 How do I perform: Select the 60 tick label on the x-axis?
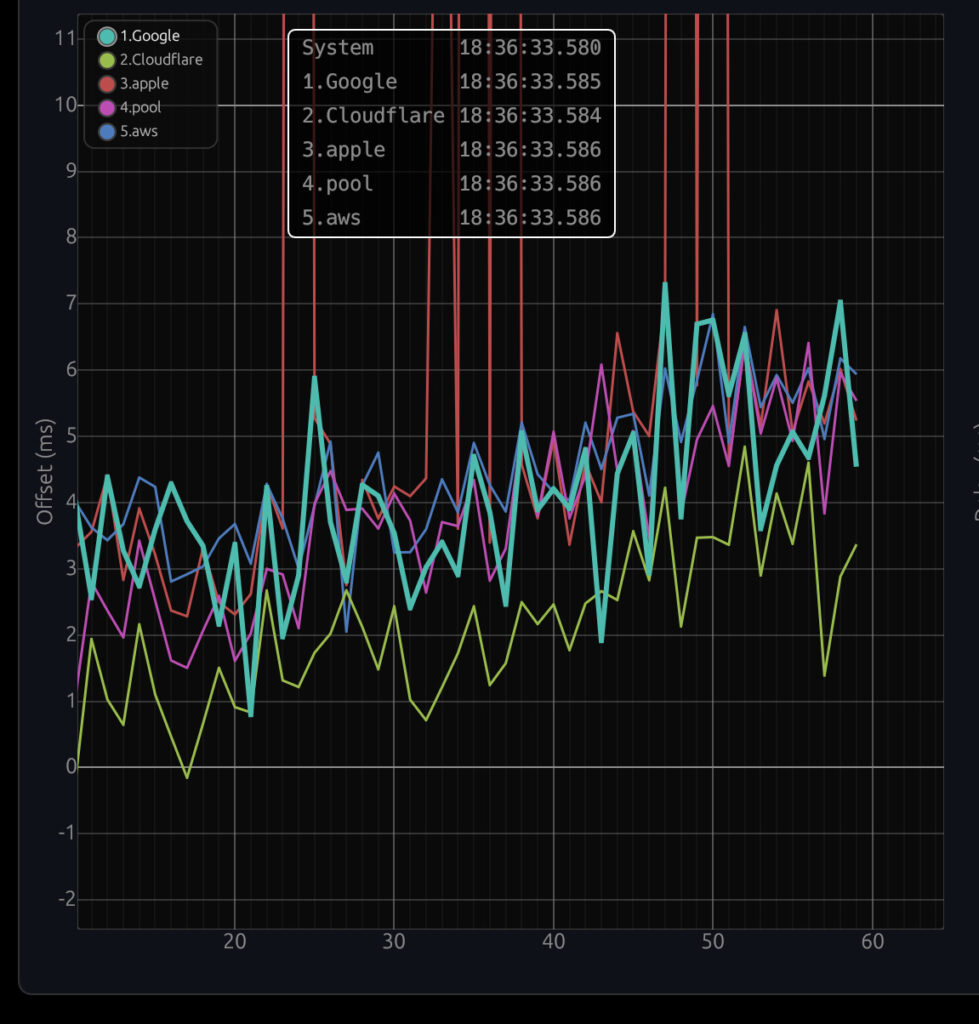click(873, 941)
